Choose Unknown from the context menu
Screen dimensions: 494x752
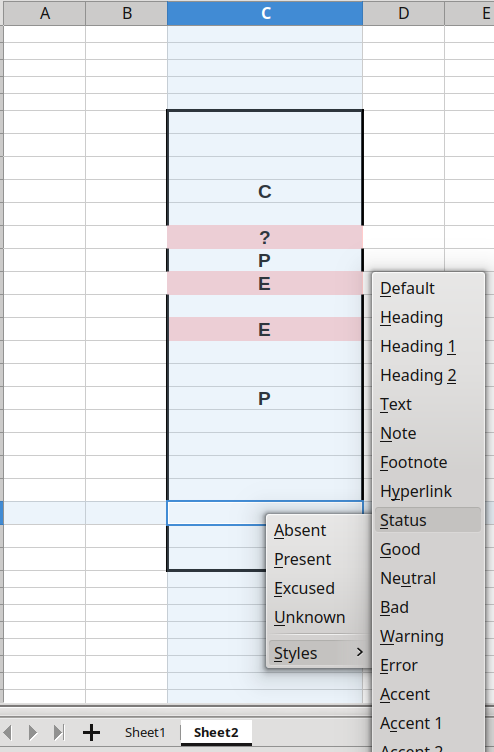[319, 617]
